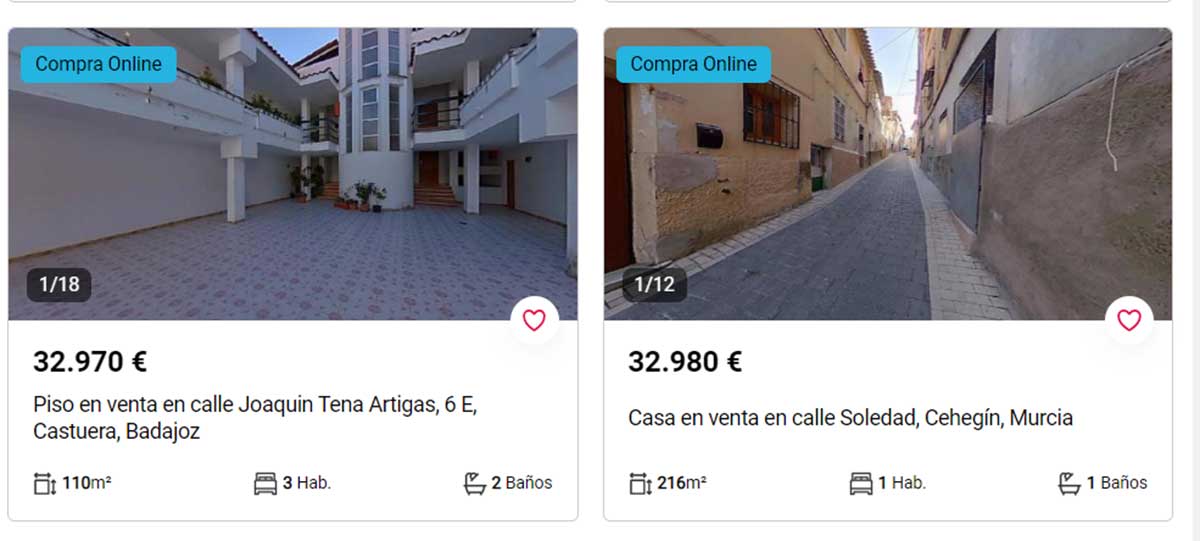Viewport: 1200px width, 541px height.
Task: Click Compra Online badge on Castuera listing
Action: click(98, 64)
